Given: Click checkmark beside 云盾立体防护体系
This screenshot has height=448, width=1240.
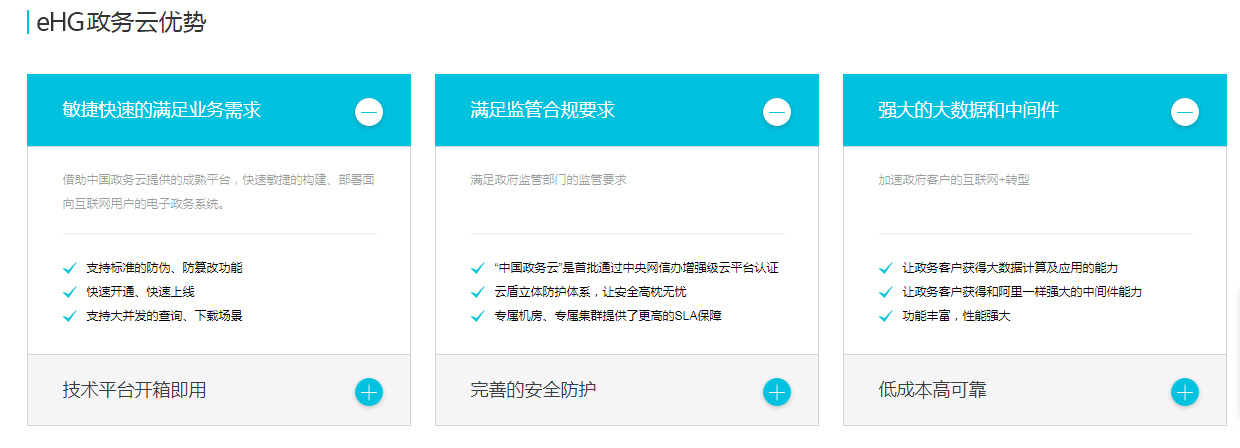Looking at the screenshot, I should [x=477, y=292].
